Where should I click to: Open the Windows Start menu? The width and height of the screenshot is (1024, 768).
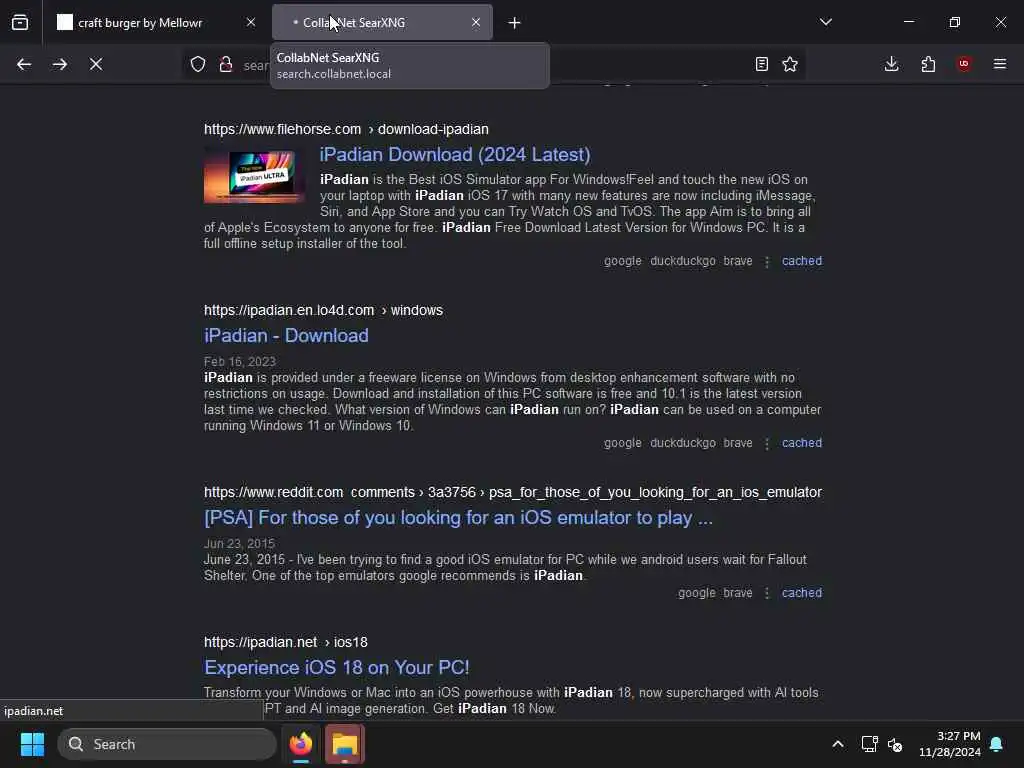(x=32, y=744)
